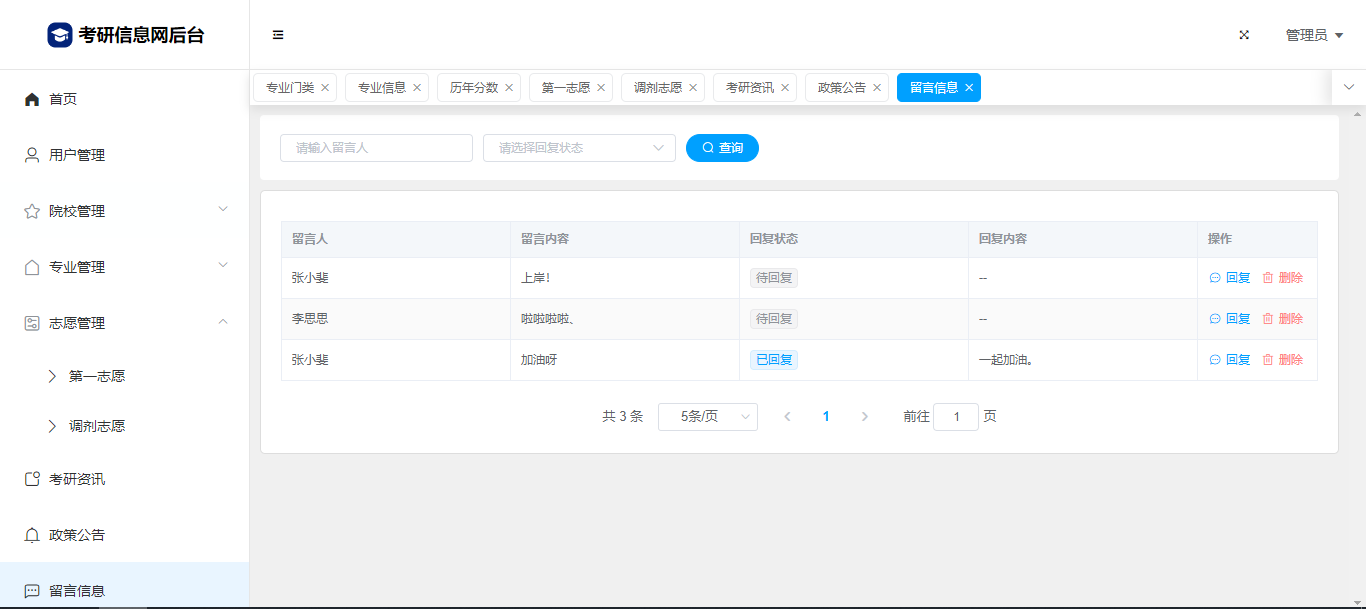The image size is (1366, 609).
Task: Expand the 院校管理 submenu
Action: point(222,210)
